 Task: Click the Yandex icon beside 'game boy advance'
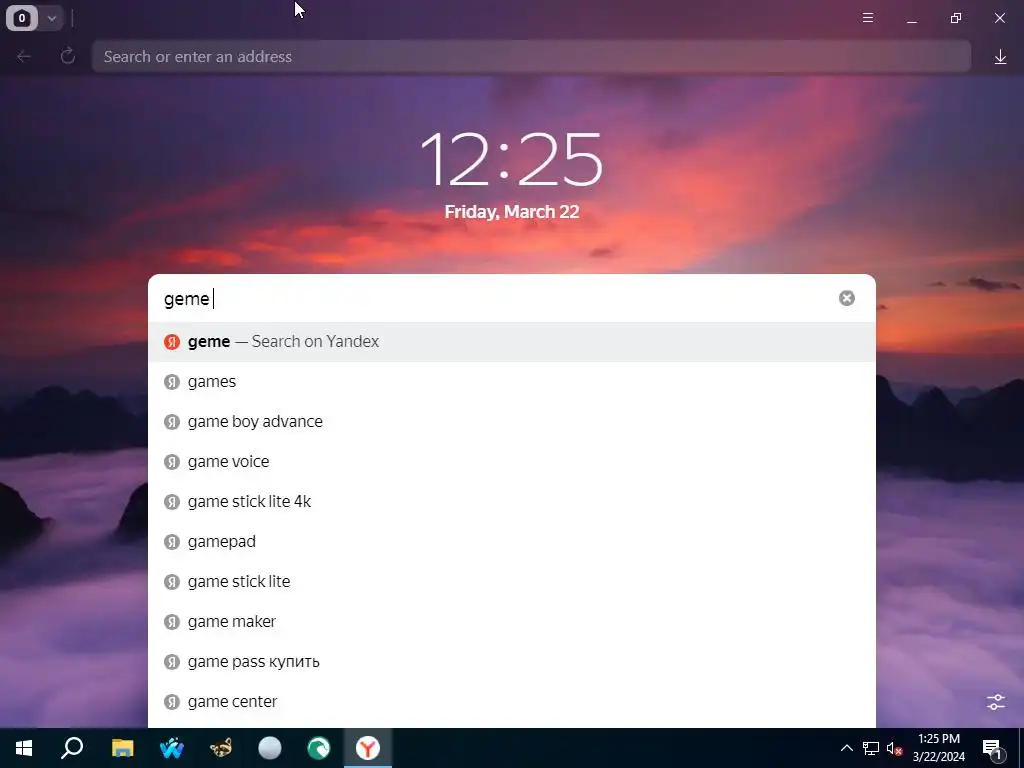pos(172,421)
